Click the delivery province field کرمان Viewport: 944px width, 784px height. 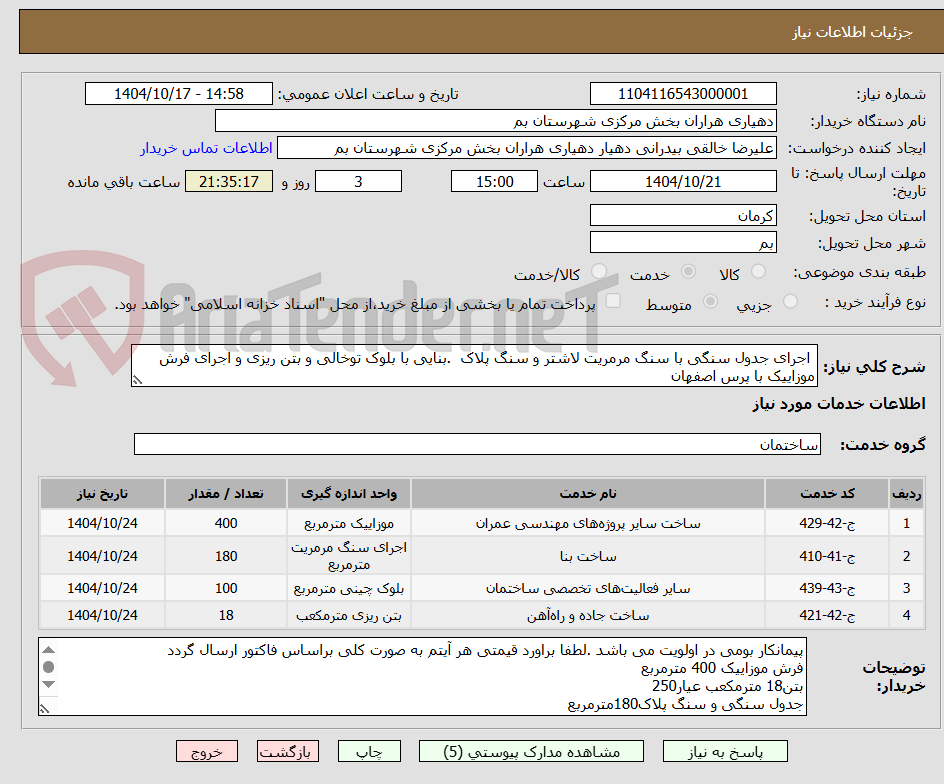(683, 216)
